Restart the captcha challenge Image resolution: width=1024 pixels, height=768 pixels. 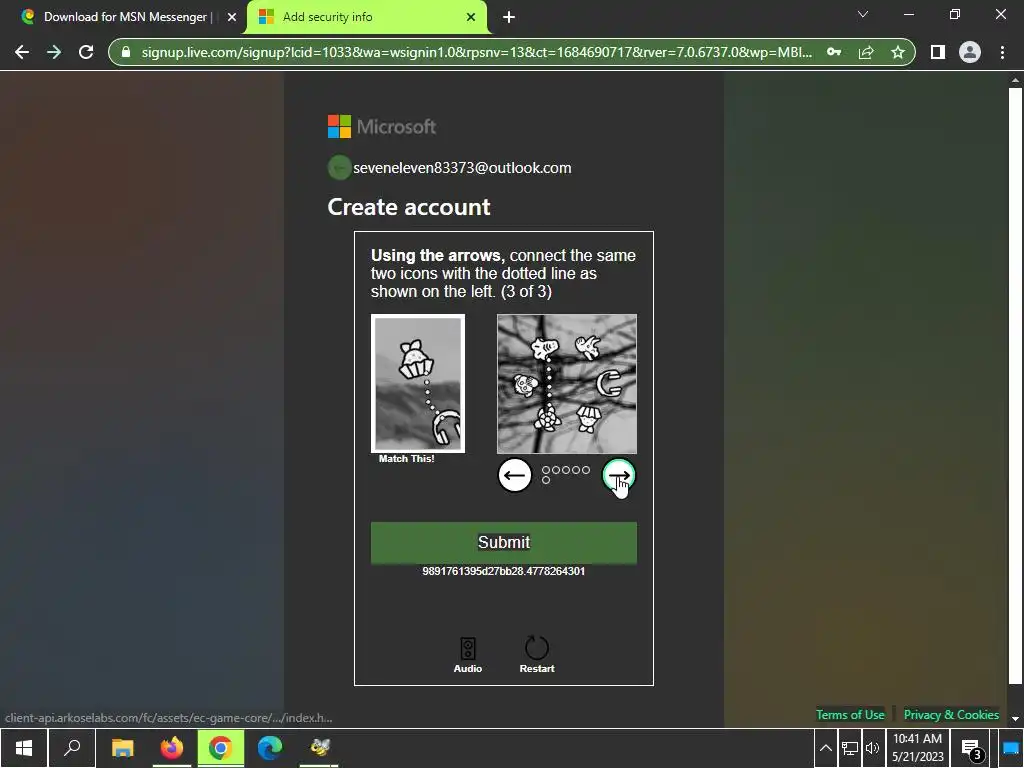tap(537, 655)
